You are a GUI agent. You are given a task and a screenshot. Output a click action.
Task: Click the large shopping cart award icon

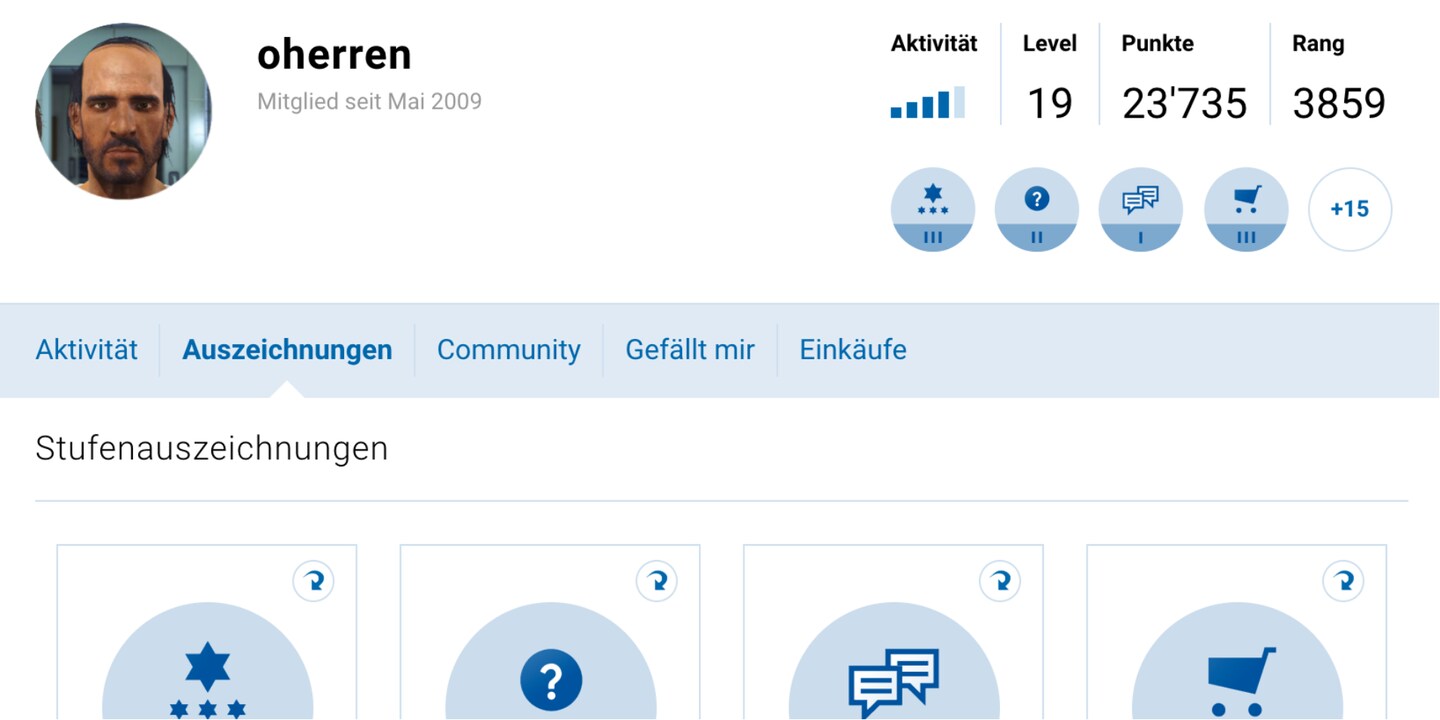[1237, 662]
